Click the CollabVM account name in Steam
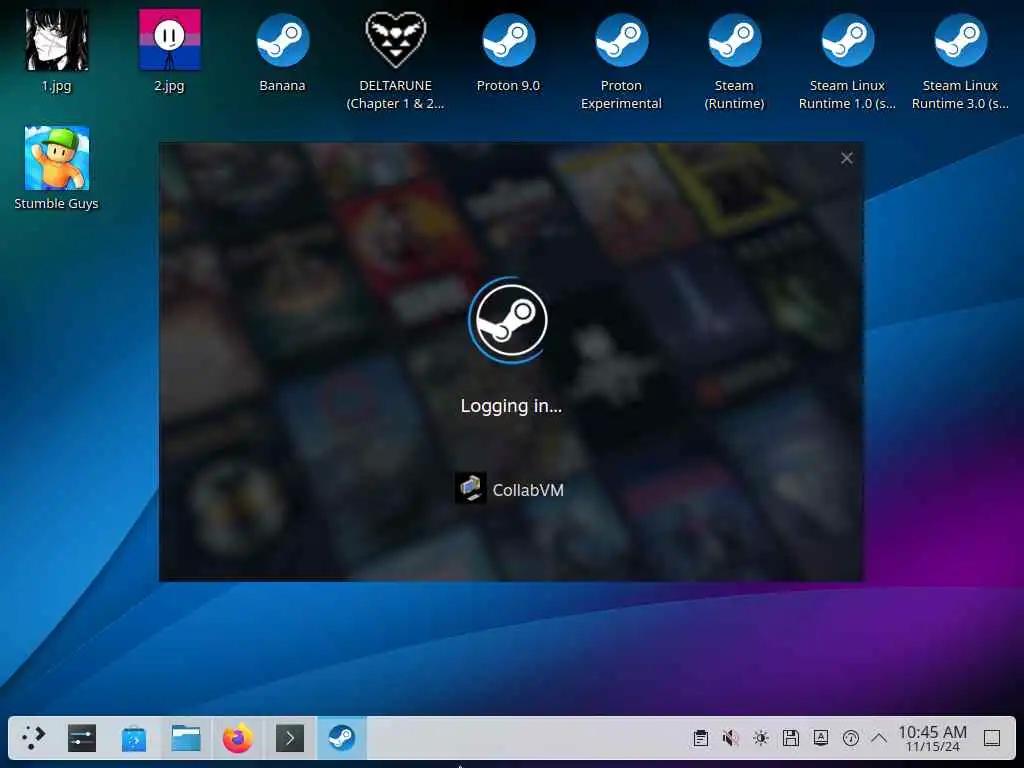The image size is (1024, 768). point(528,490)
